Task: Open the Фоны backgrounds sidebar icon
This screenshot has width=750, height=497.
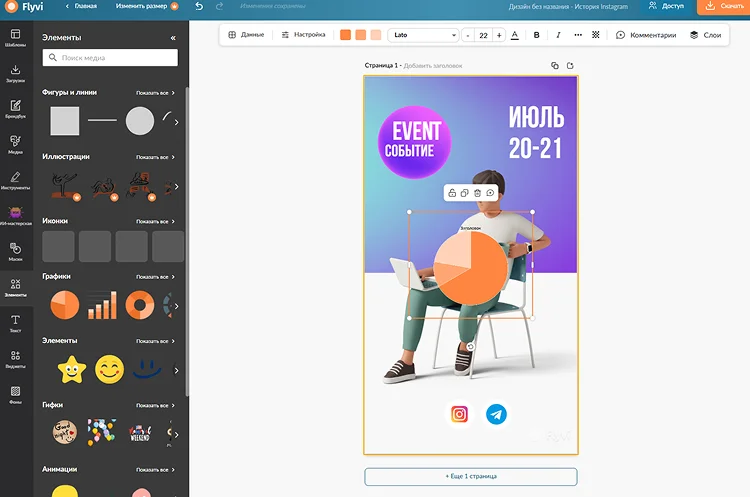Action: [x=15, y=395]
